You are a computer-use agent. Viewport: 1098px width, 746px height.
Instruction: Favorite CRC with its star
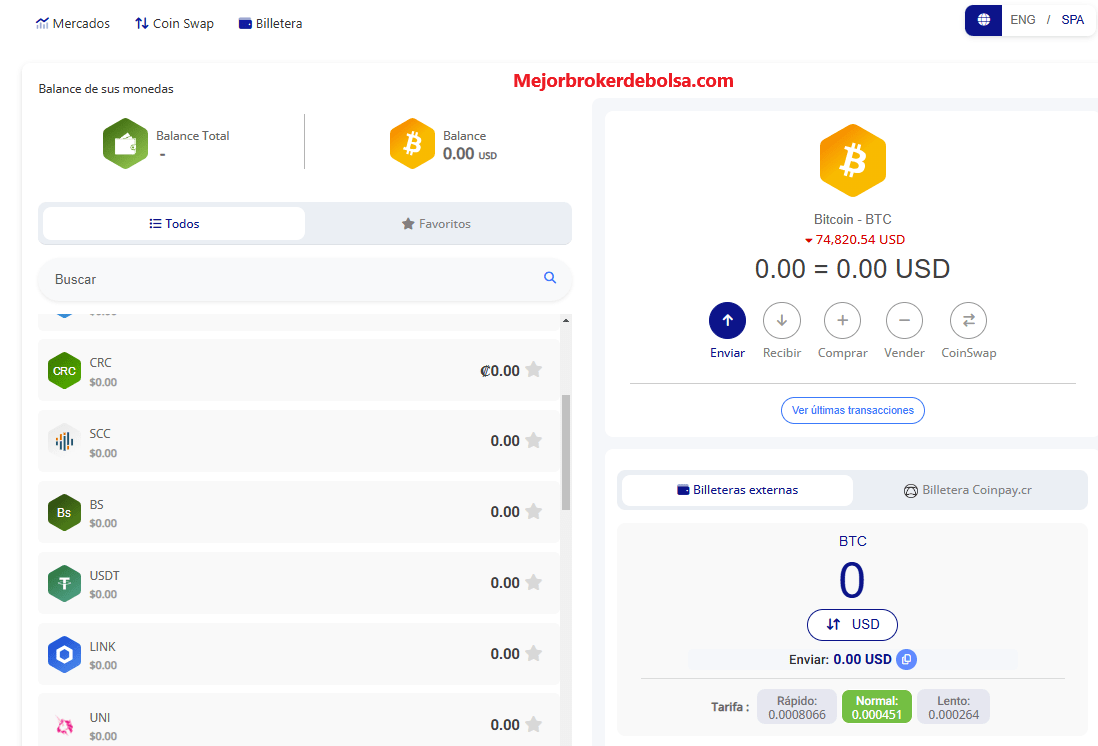(x=534, y=369)
